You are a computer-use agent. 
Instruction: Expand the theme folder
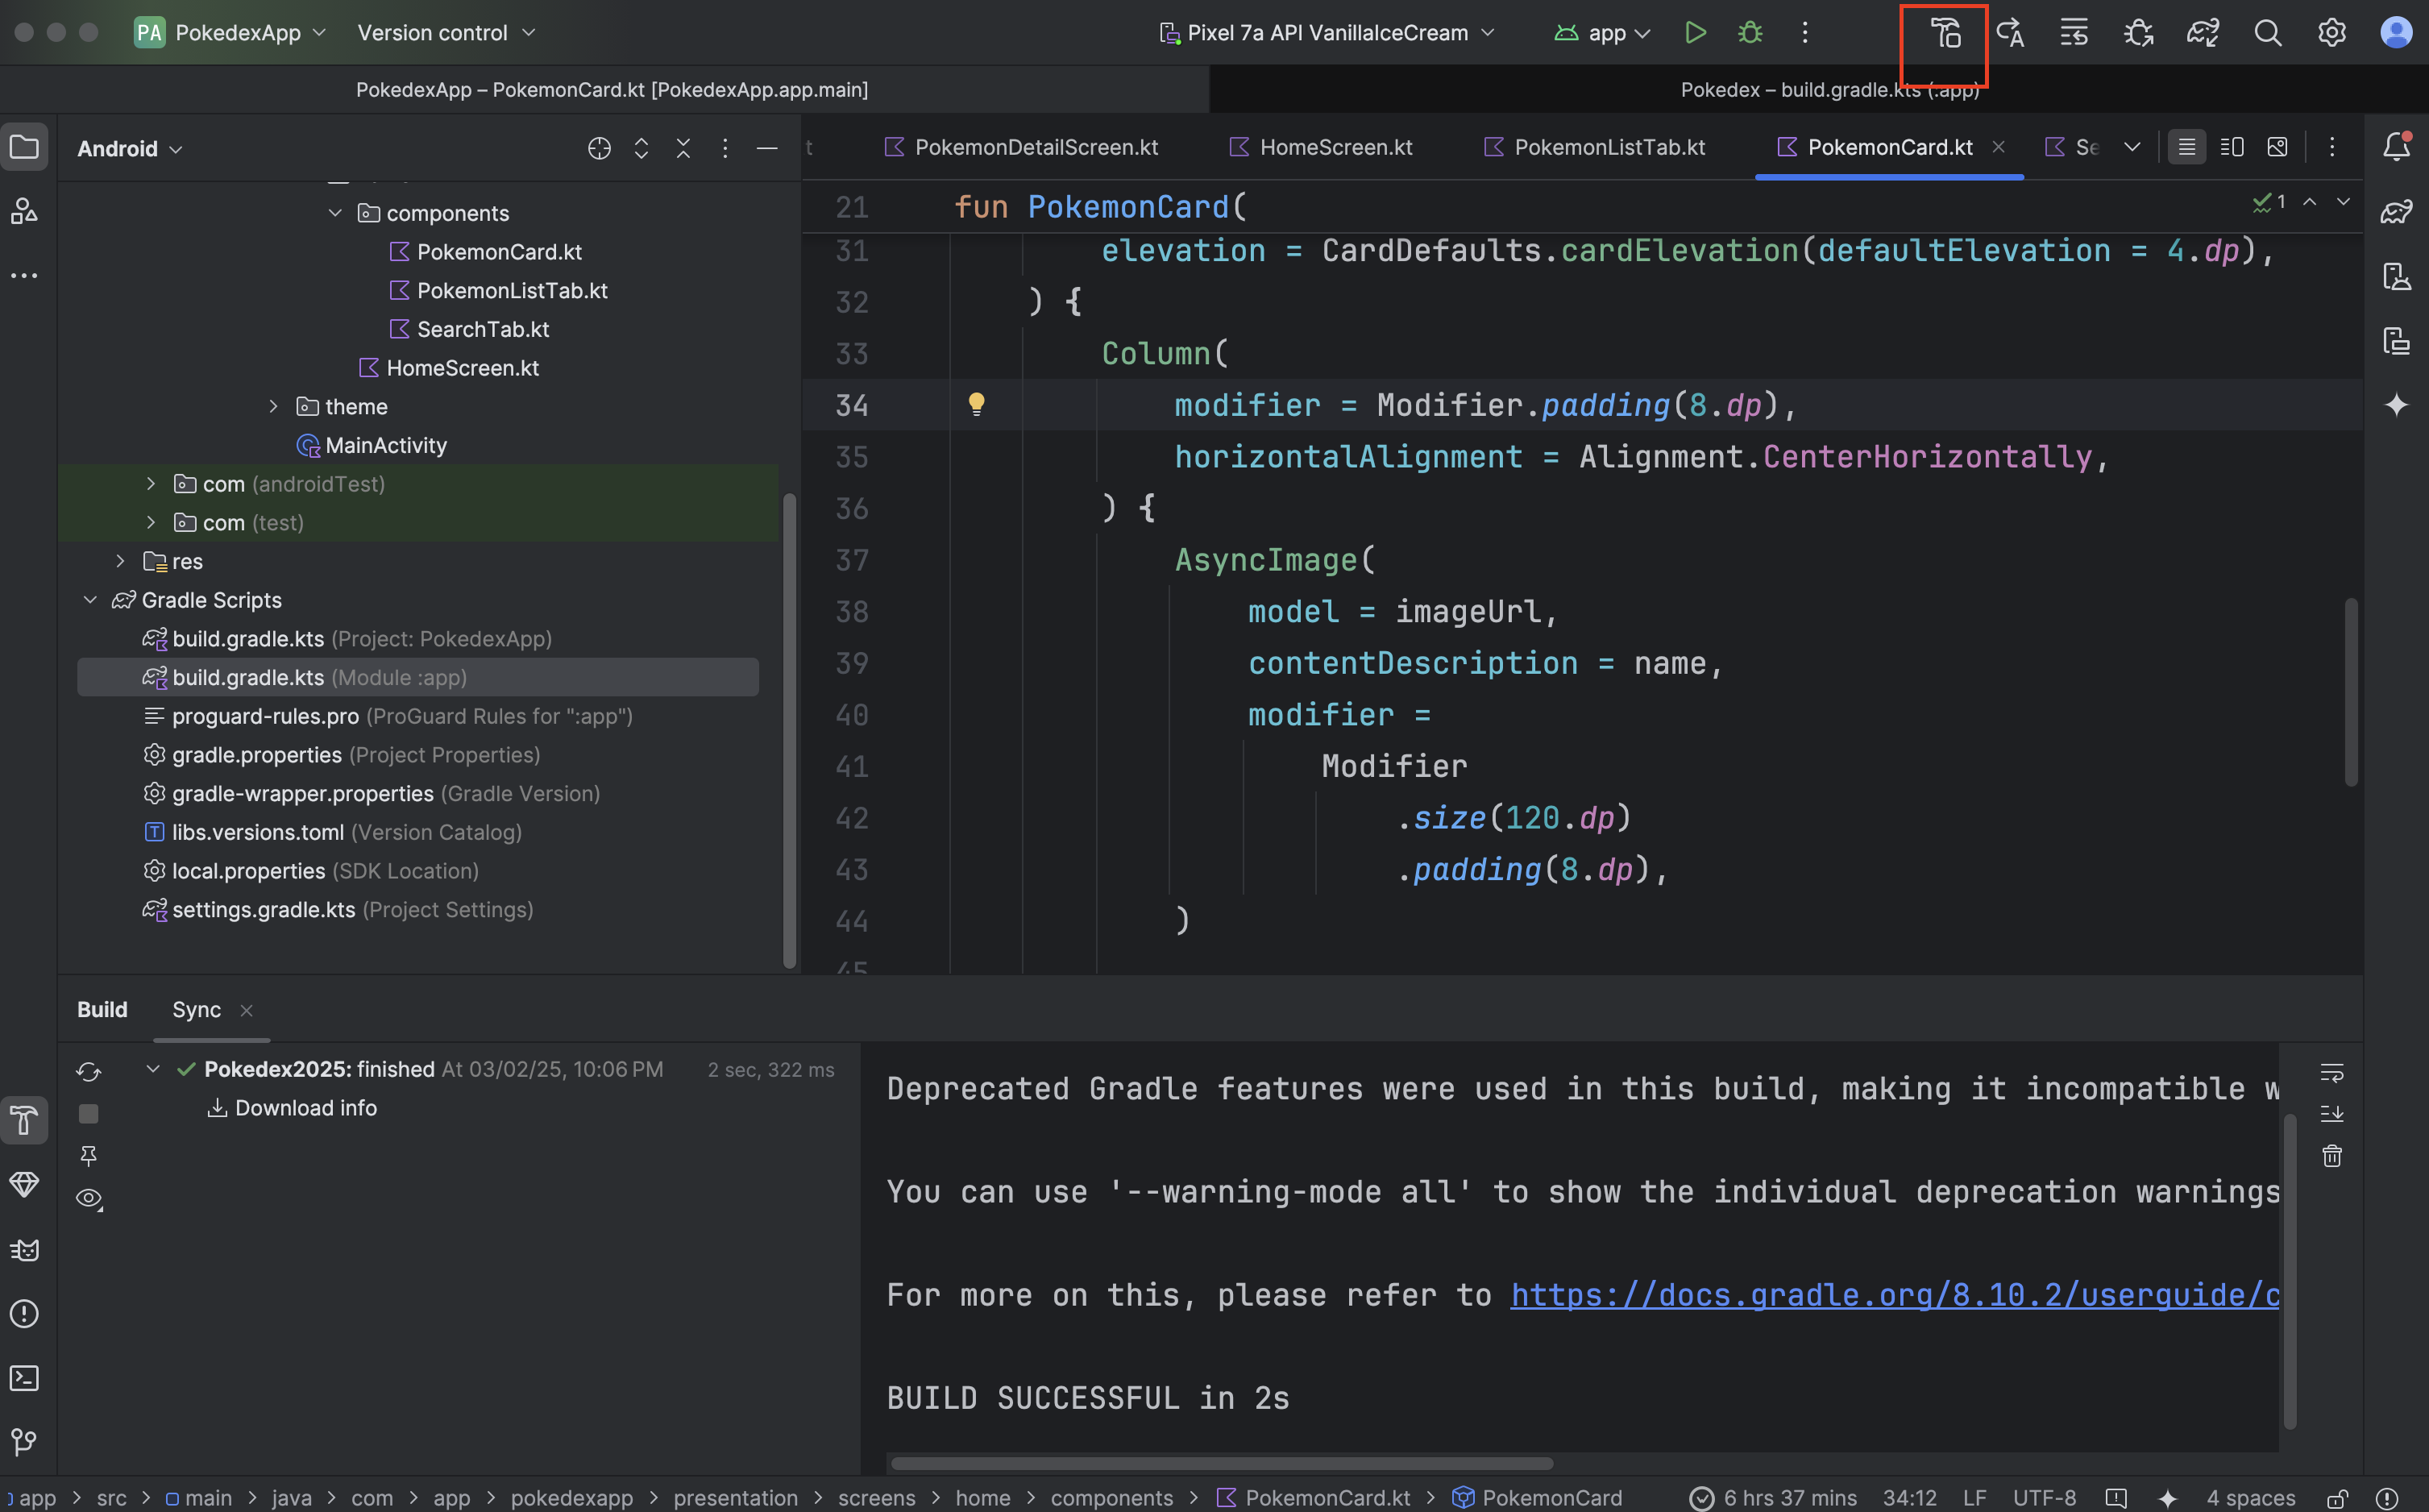(273, 406)
